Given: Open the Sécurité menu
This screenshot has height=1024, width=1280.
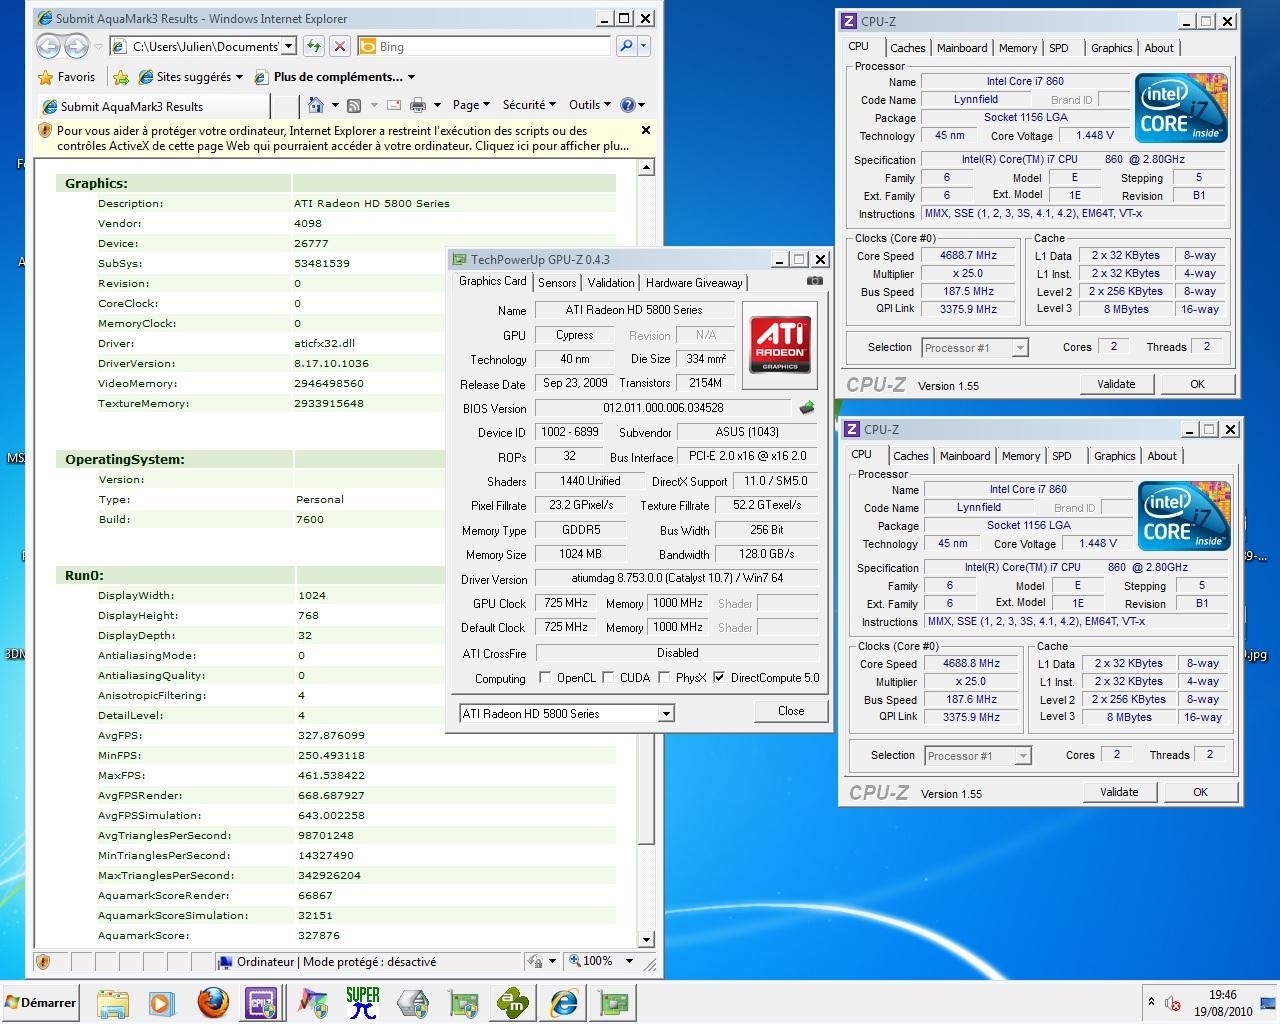Looking at the screenshot, I should click(530, 105).
